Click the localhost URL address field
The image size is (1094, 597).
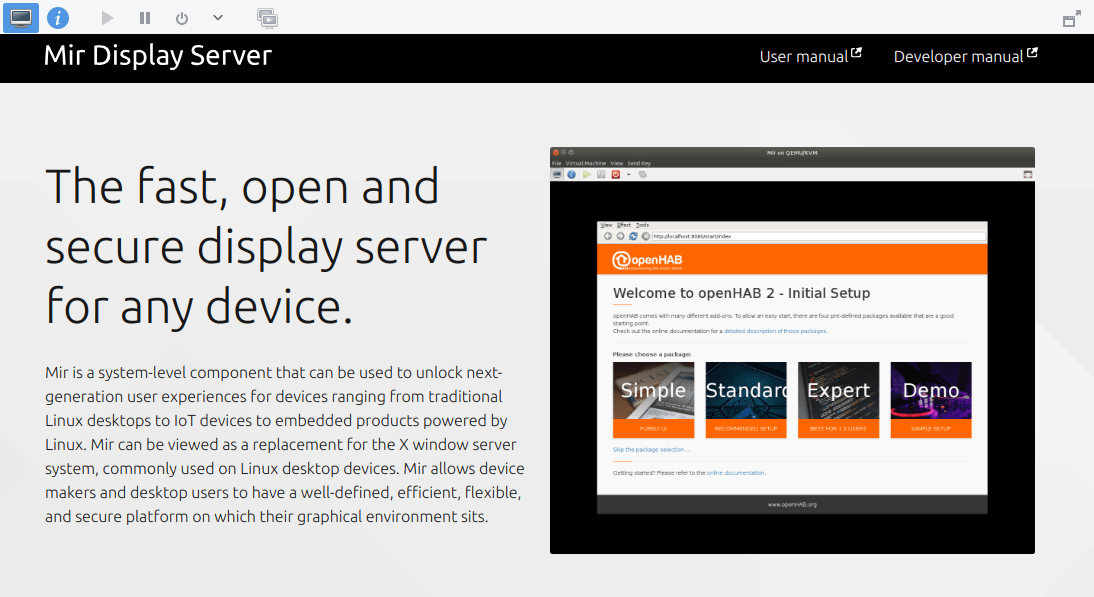pos(818,236)
